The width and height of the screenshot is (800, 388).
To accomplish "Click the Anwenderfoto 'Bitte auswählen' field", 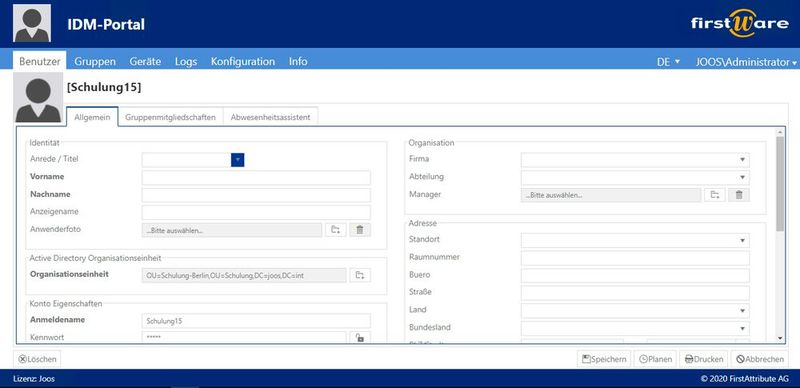I will (232, 230).
